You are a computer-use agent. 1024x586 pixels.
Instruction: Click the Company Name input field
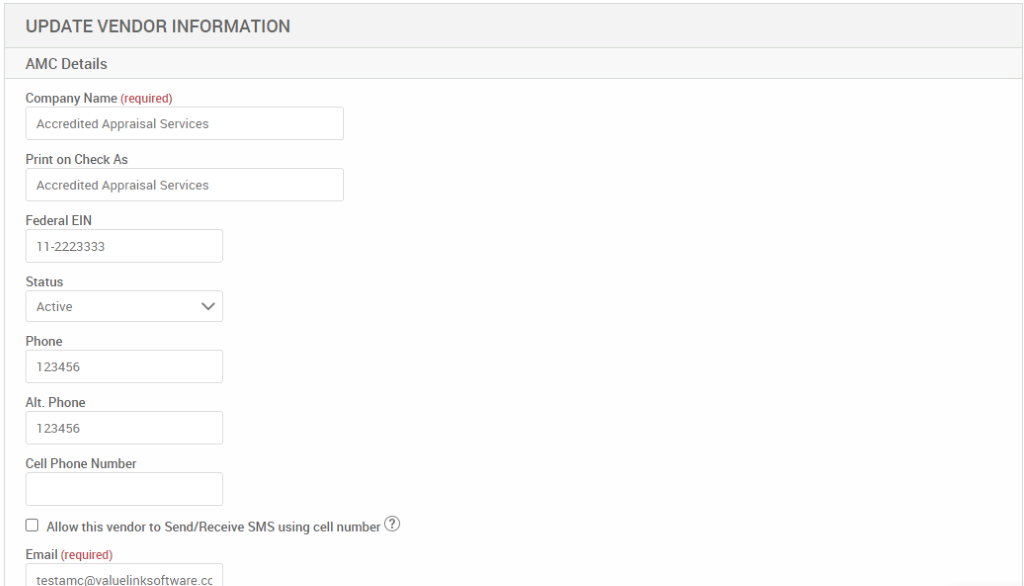point(184,123)
